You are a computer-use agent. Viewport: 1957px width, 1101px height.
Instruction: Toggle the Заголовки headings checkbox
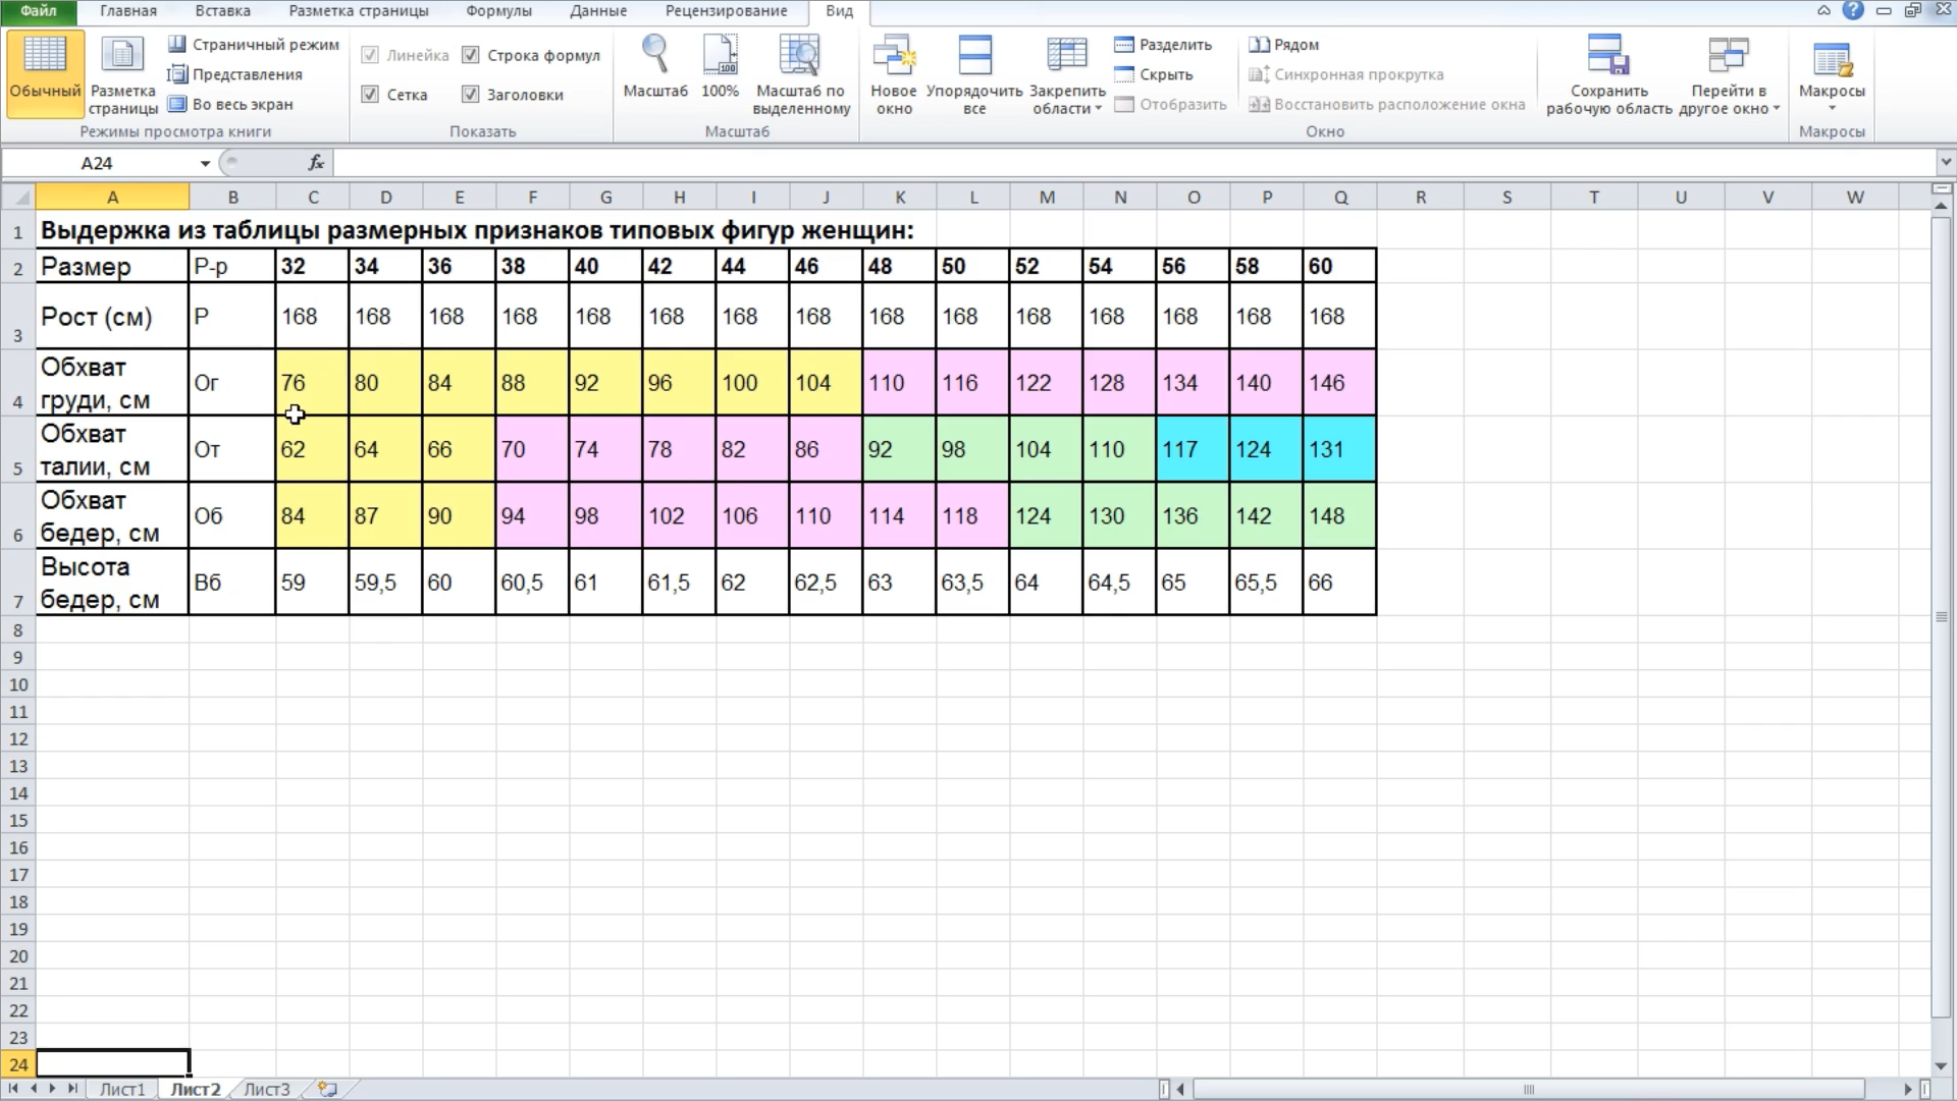click(470, 94)
